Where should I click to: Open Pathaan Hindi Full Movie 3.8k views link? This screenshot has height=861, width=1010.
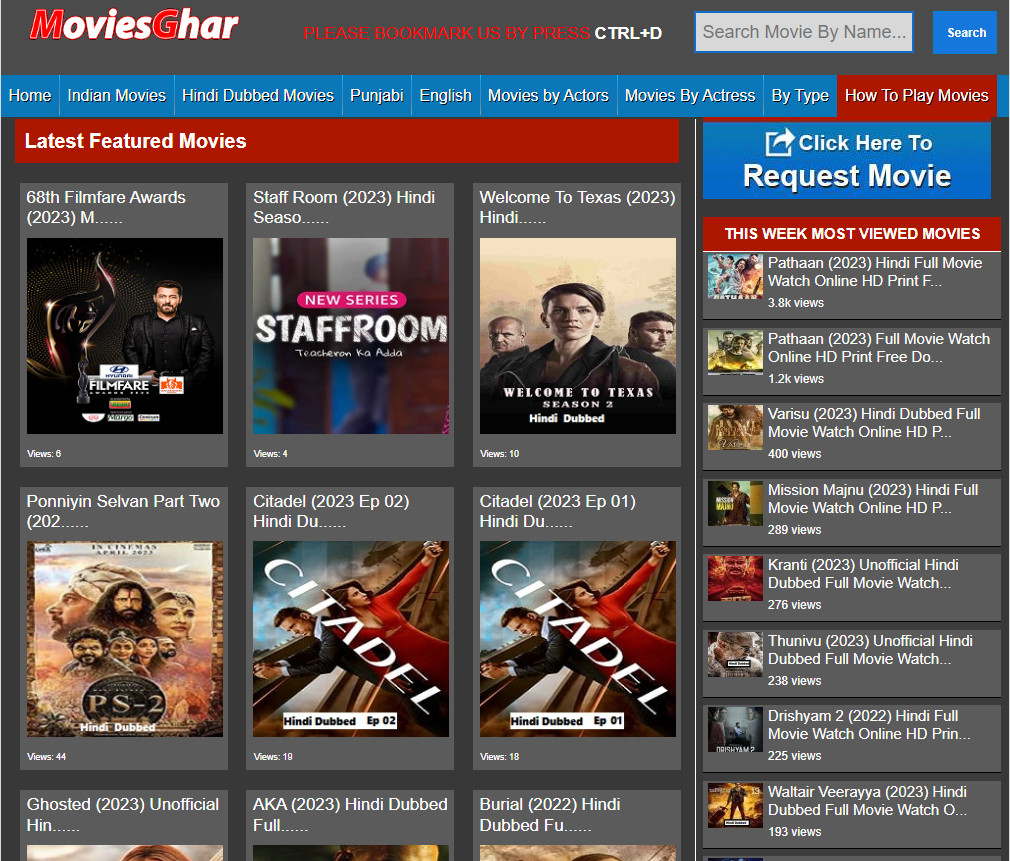[x=875, y=272]
